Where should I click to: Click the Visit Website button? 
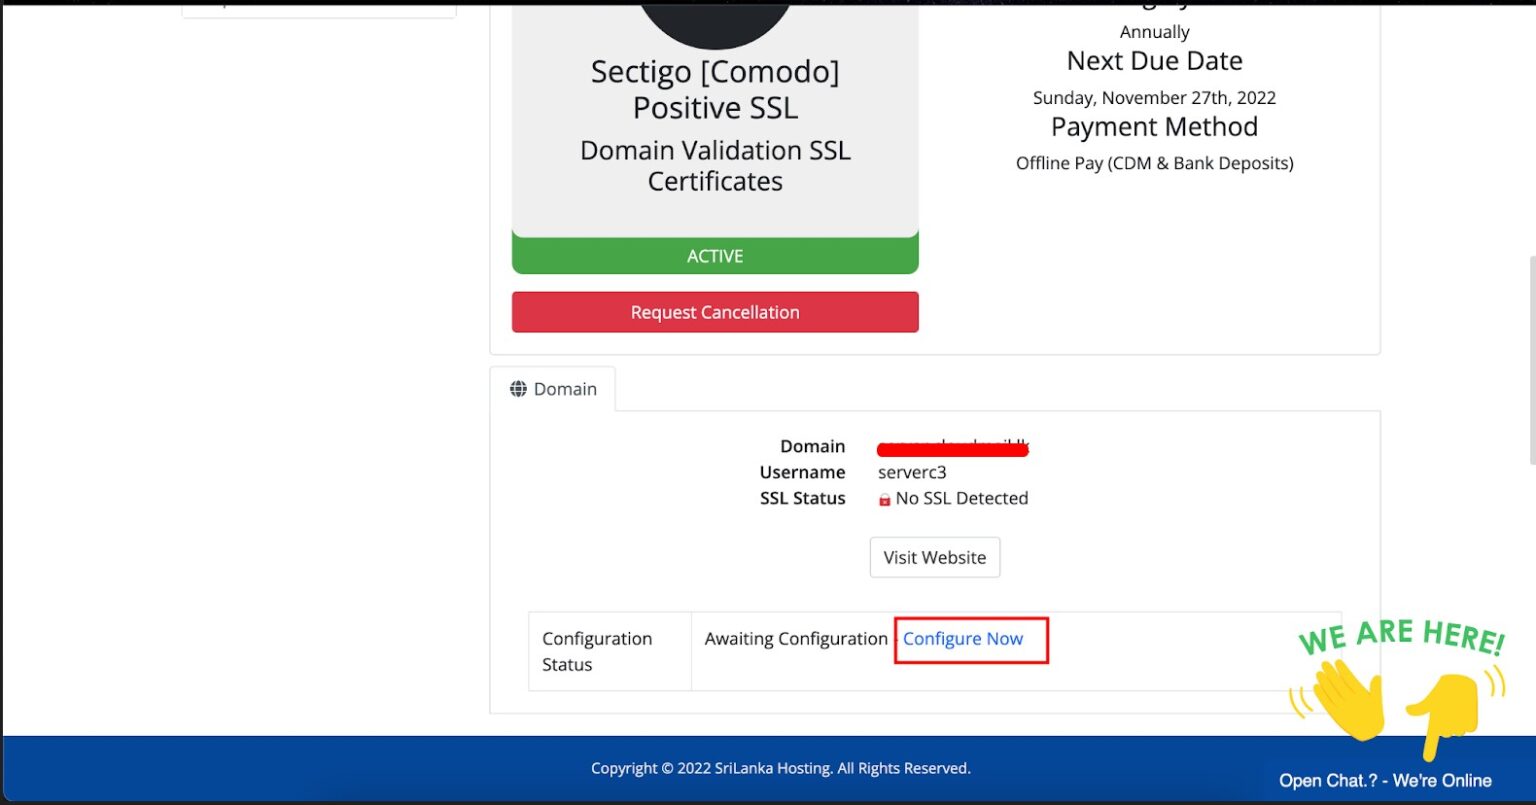934,558
